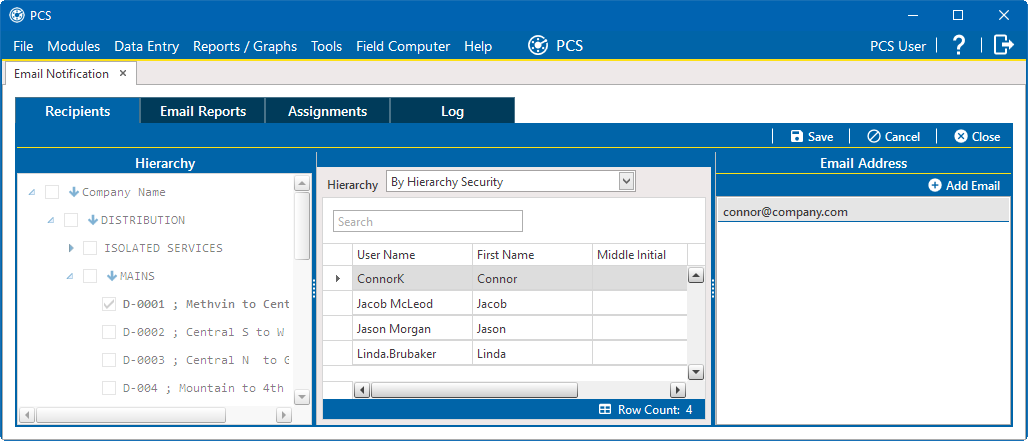Viewport: 1028px width, 441px height.
Task: Collapse the Company Name tree node
Action: pyautogui.click(x=31, y=193)
